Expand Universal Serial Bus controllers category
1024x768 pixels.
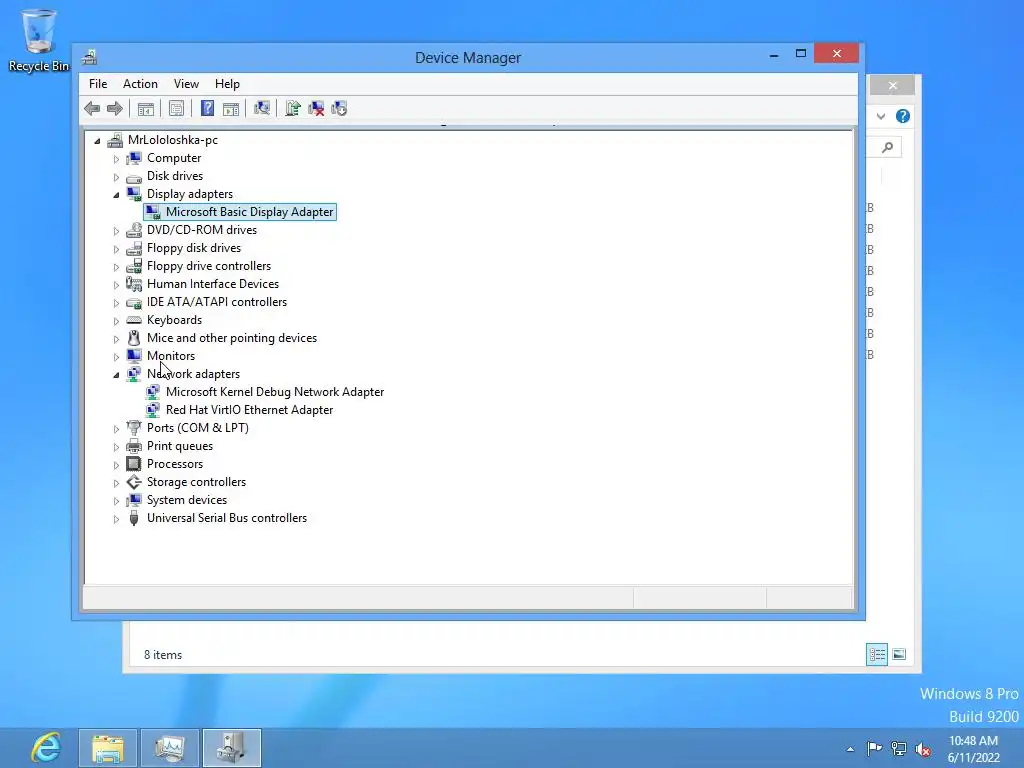116,519
